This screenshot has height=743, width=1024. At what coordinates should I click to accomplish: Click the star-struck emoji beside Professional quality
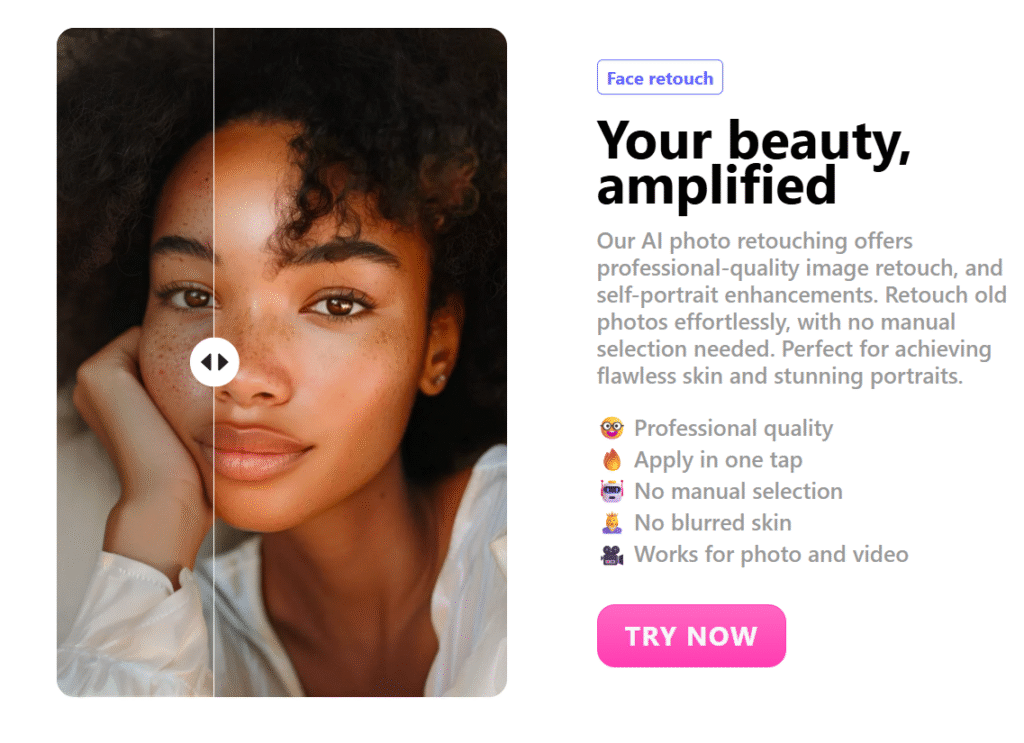point(613,428)
